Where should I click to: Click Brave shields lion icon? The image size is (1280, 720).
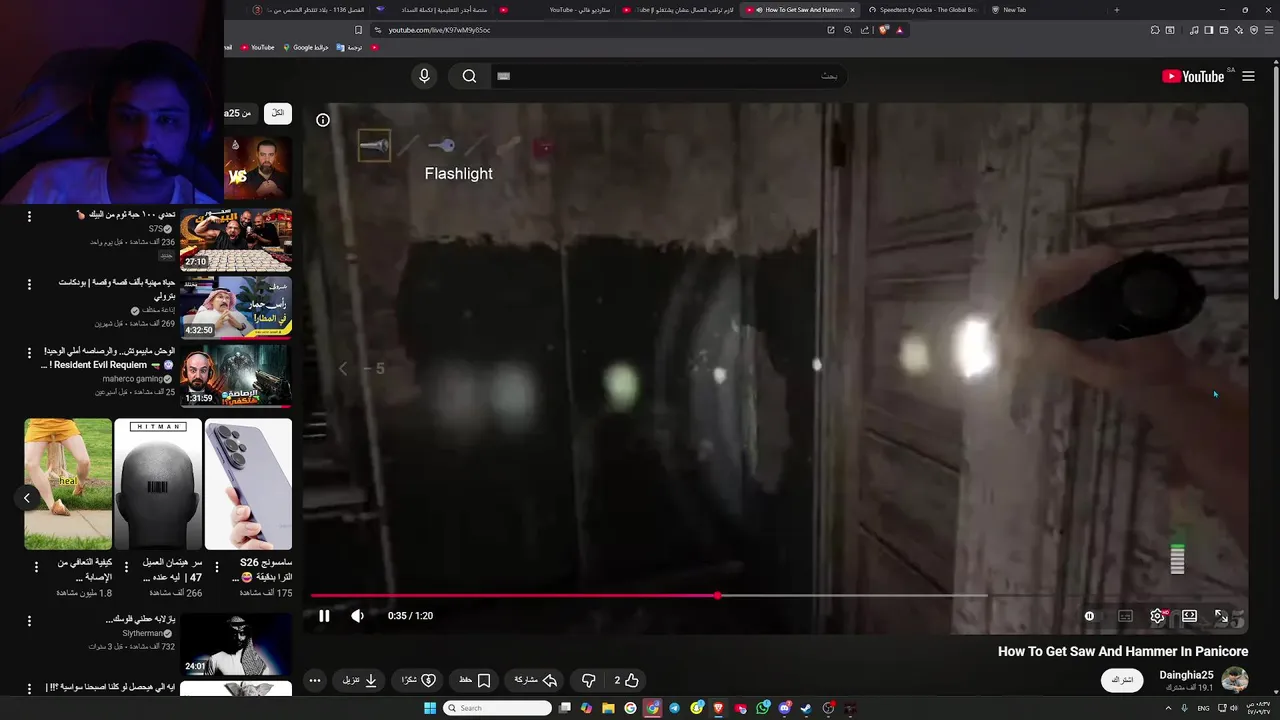pos(884,30)
